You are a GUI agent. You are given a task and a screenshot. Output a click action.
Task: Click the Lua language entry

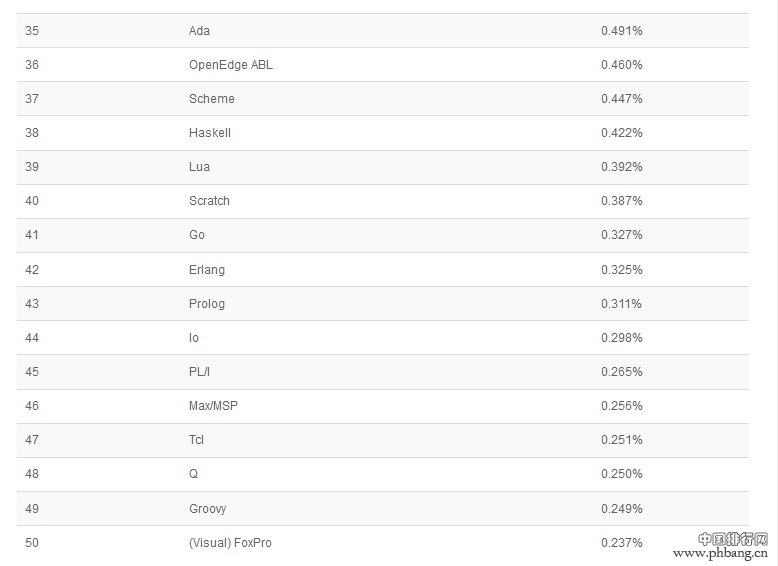click(199, 167)
